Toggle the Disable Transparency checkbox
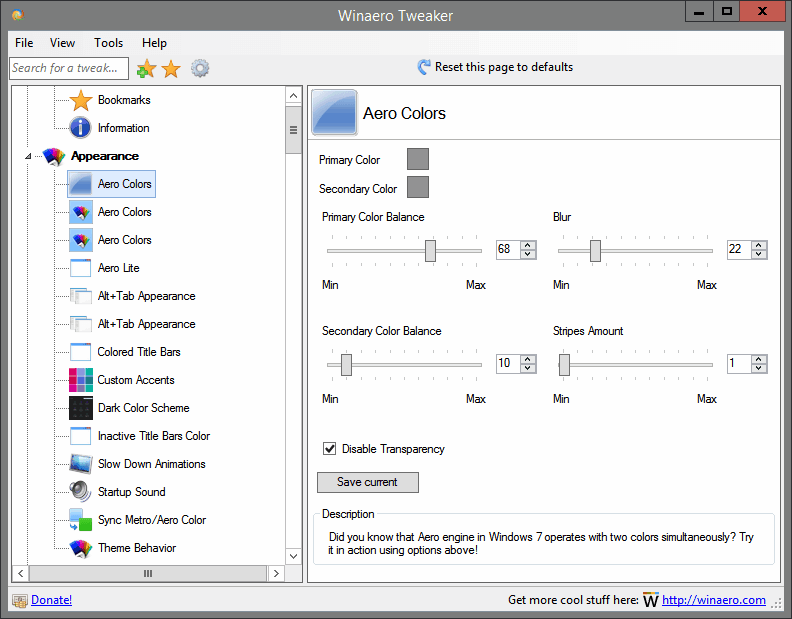792x619 pixels. (329, 448)
